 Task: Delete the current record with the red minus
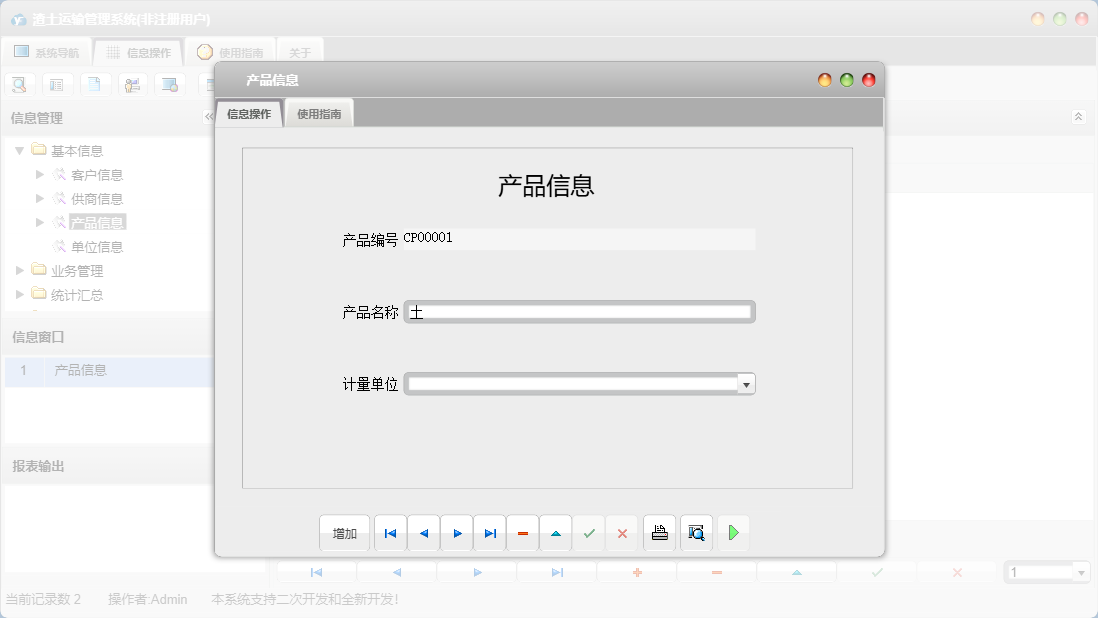[x=522, y=533]
